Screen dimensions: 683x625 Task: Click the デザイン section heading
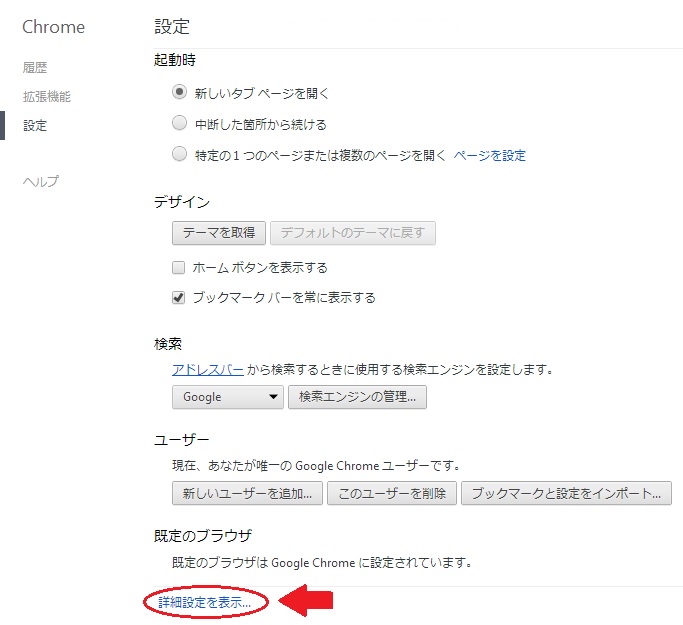182,202
